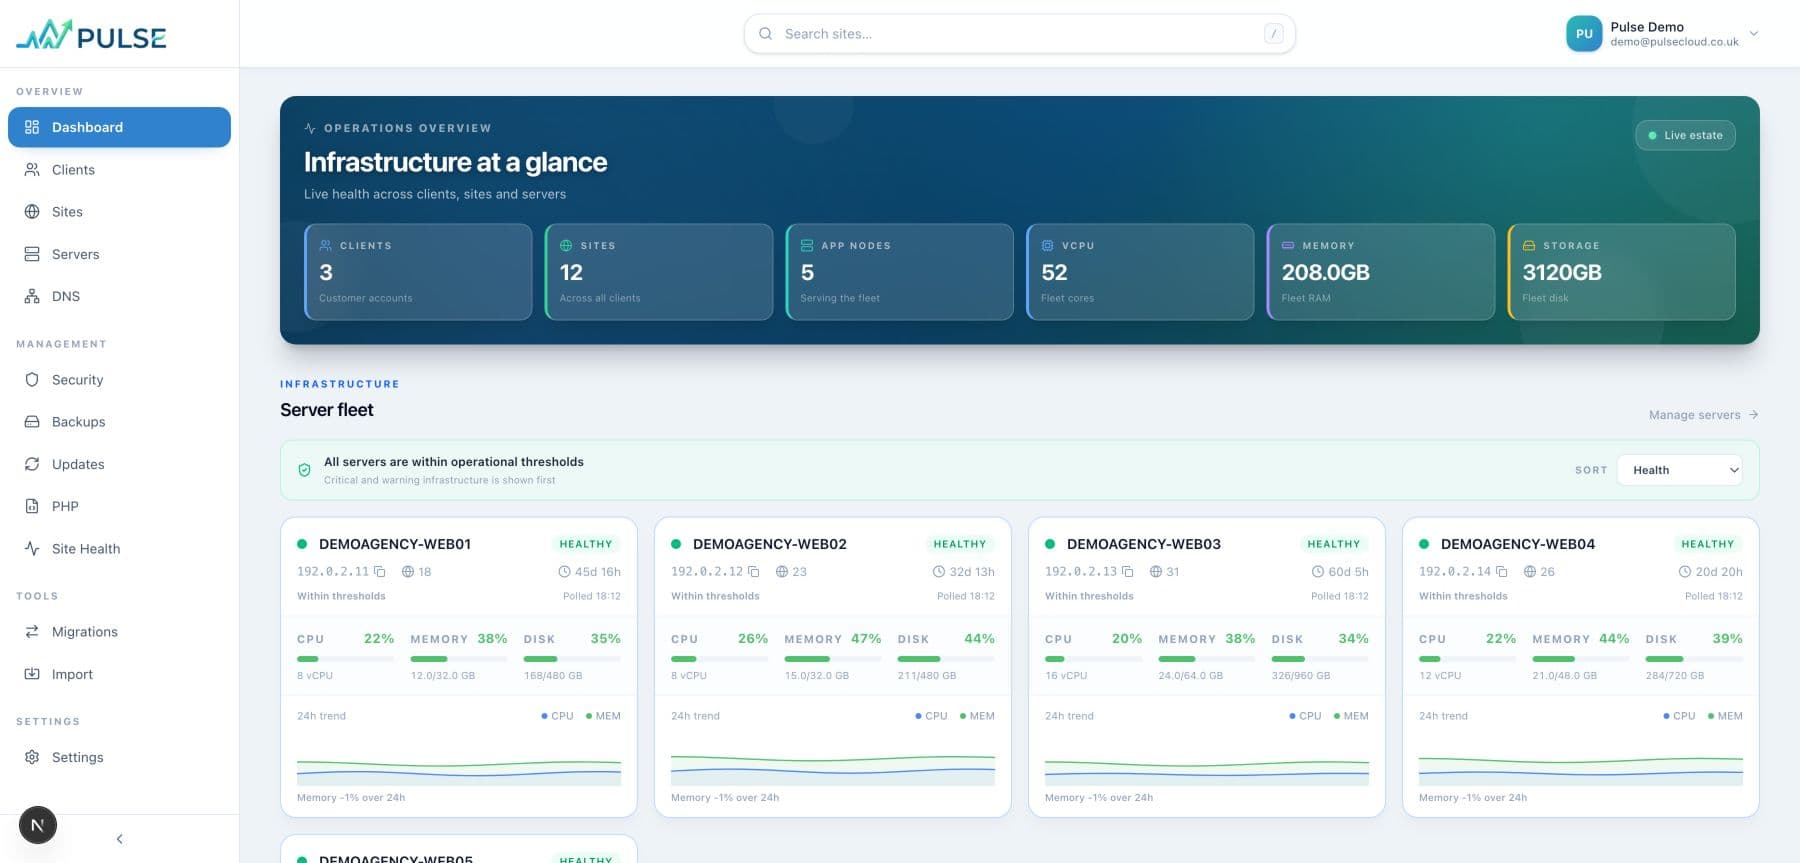1800x863 pixels.
Task: Click the Operations Overview pulse icon
Action: pos(310,128)
